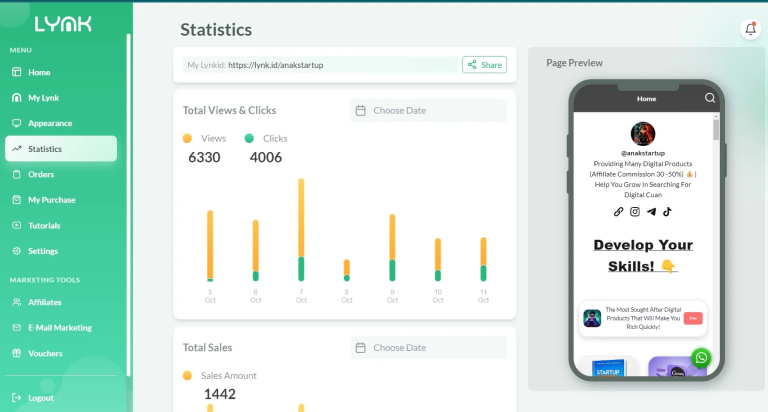This screenshot has height=412, width=768.
Task: Open the Total Sales date picker
Action: (428, 347)
